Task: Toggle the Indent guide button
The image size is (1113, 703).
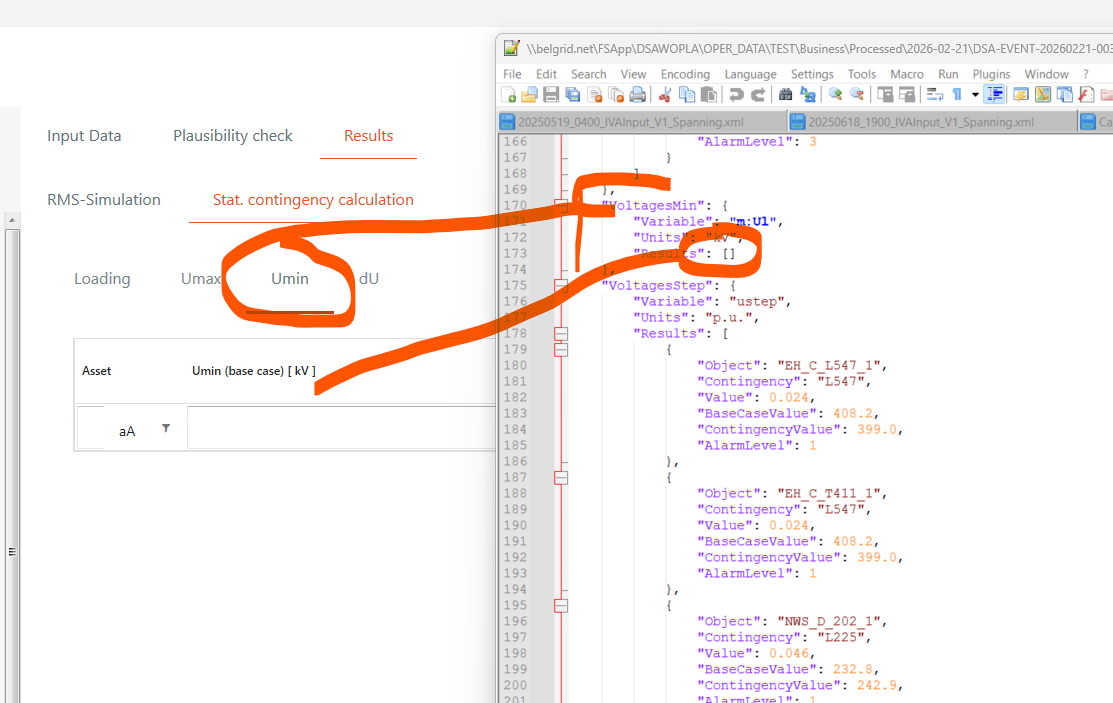Action: point(995,95)
